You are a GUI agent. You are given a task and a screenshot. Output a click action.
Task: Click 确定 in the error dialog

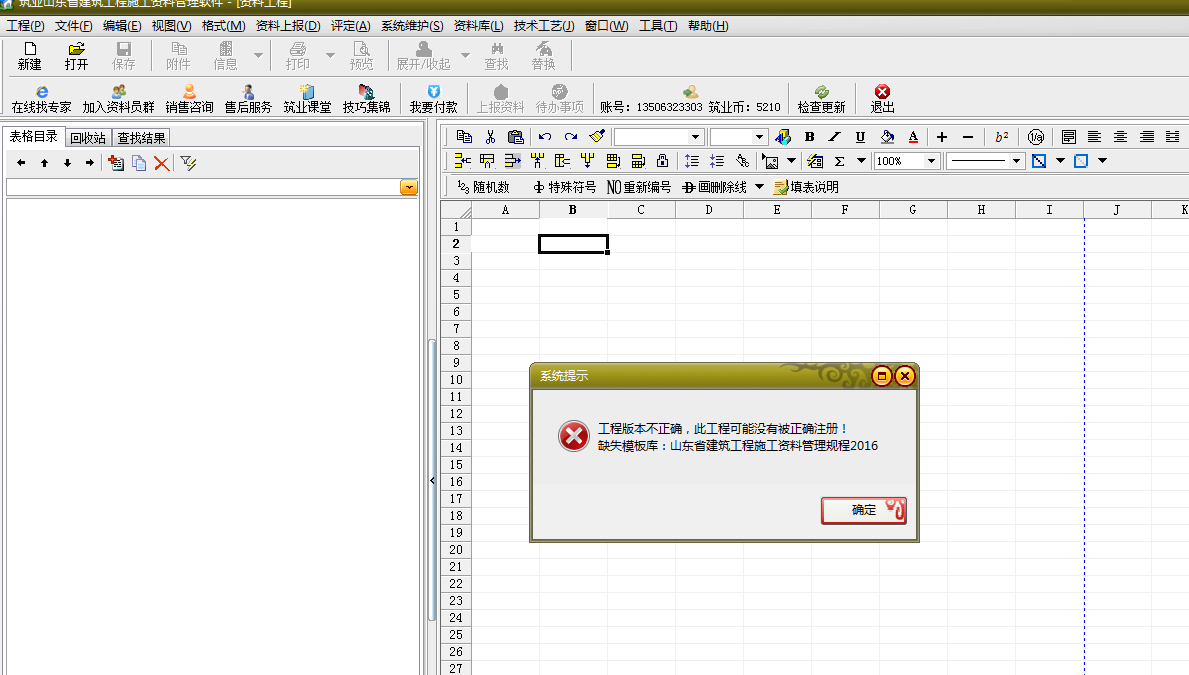[864, 510]
